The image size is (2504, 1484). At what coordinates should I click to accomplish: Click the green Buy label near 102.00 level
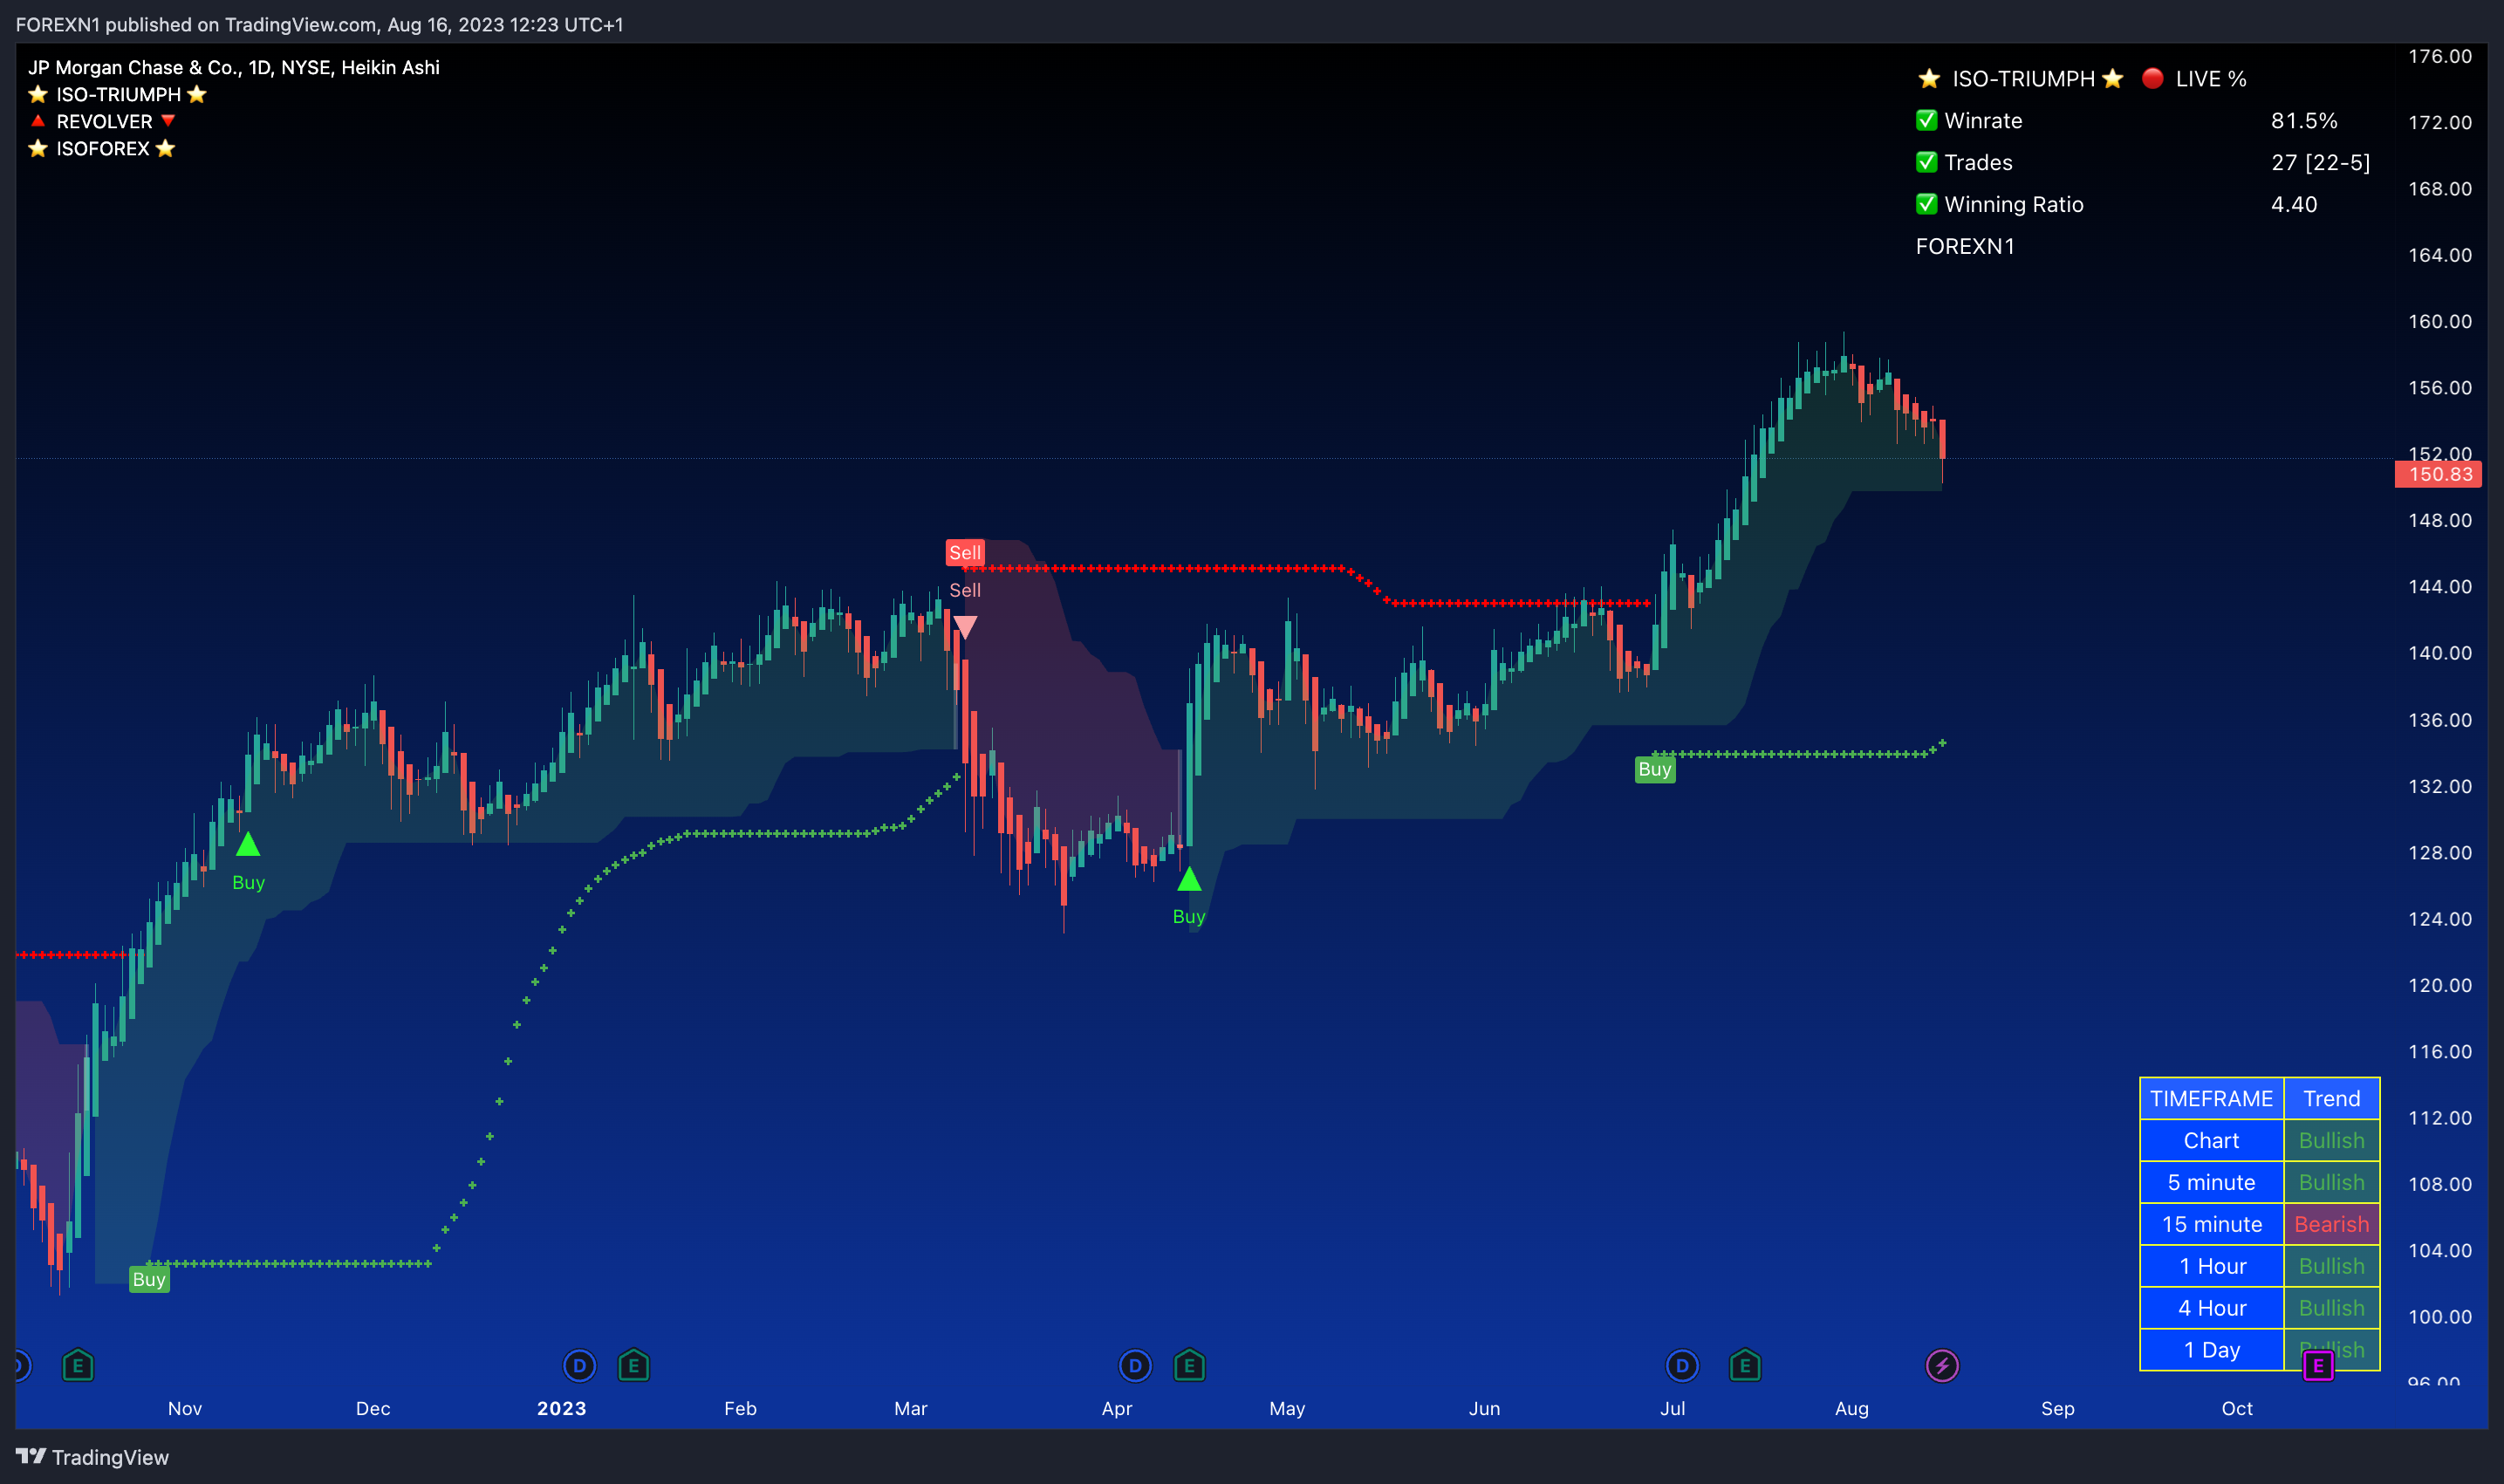click(x=149, y=1279)
